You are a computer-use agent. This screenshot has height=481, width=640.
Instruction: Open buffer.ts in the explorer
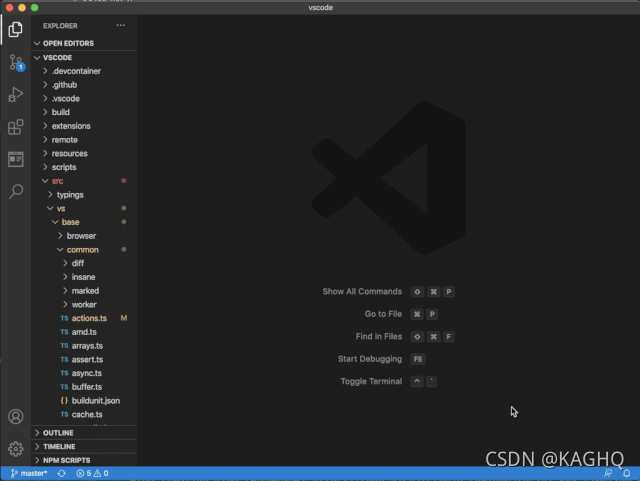coord(84,387)
